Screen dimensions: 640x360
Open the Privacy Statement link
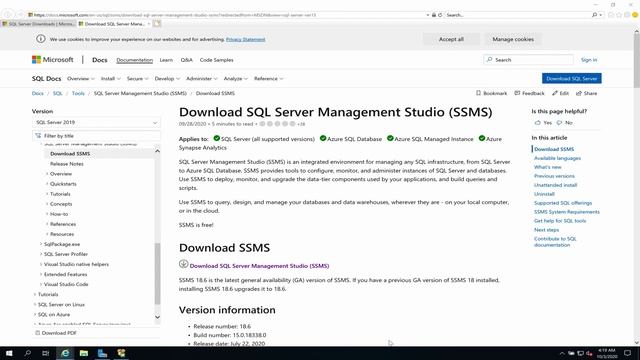point(245,39)
